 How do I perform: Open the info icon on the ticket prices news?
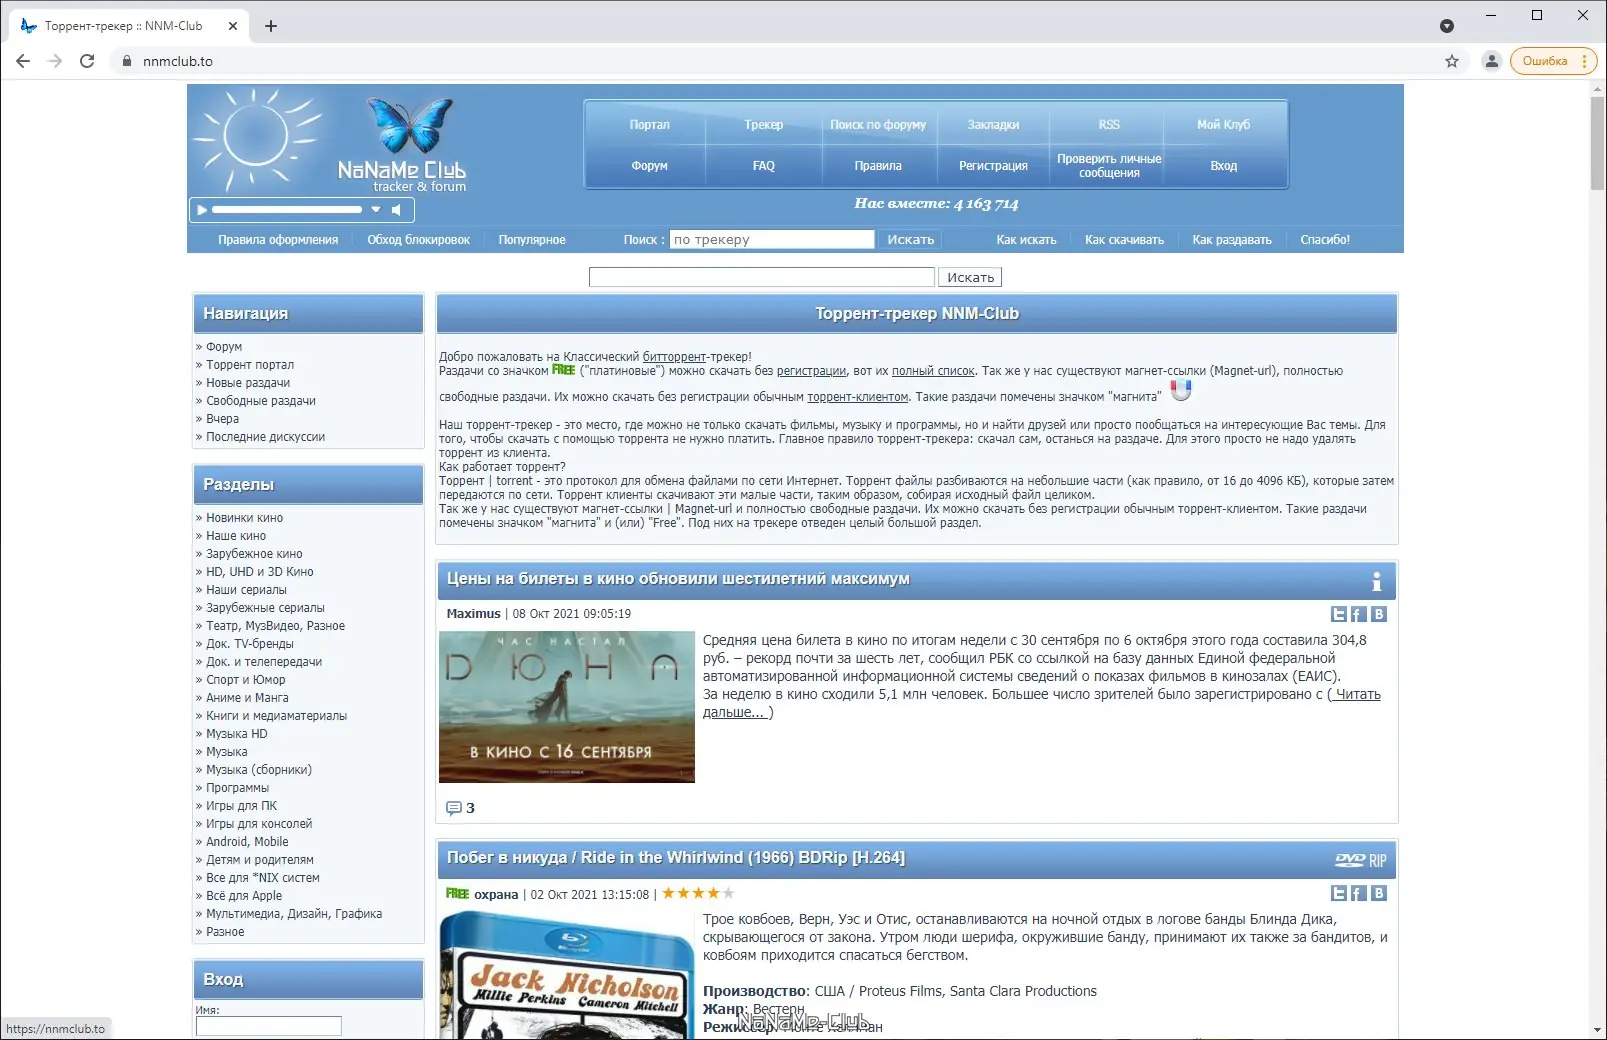point(1377,581)
